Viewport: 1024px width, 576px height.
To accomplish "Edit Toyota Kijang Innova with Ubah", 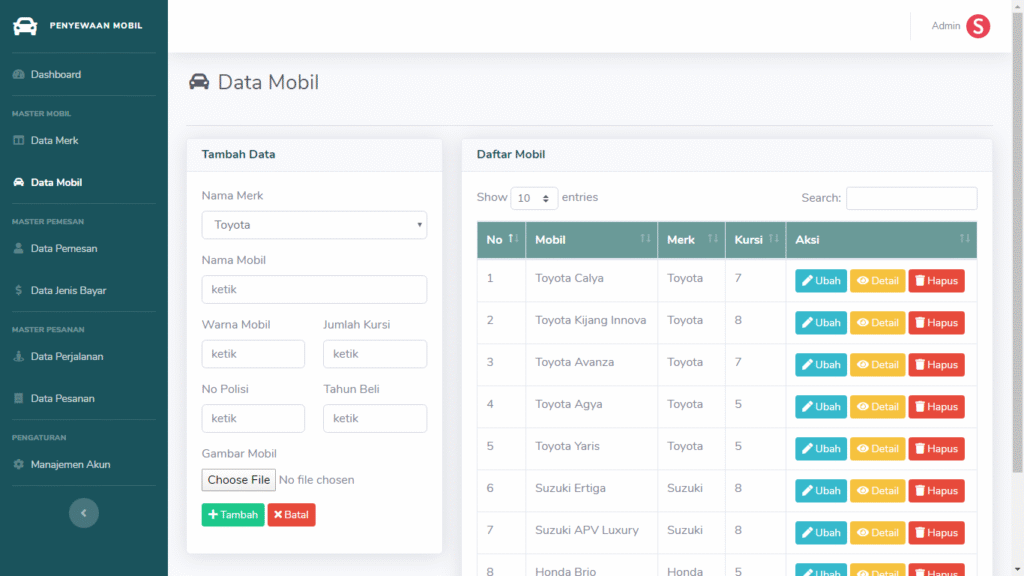I will coord(821,323).
